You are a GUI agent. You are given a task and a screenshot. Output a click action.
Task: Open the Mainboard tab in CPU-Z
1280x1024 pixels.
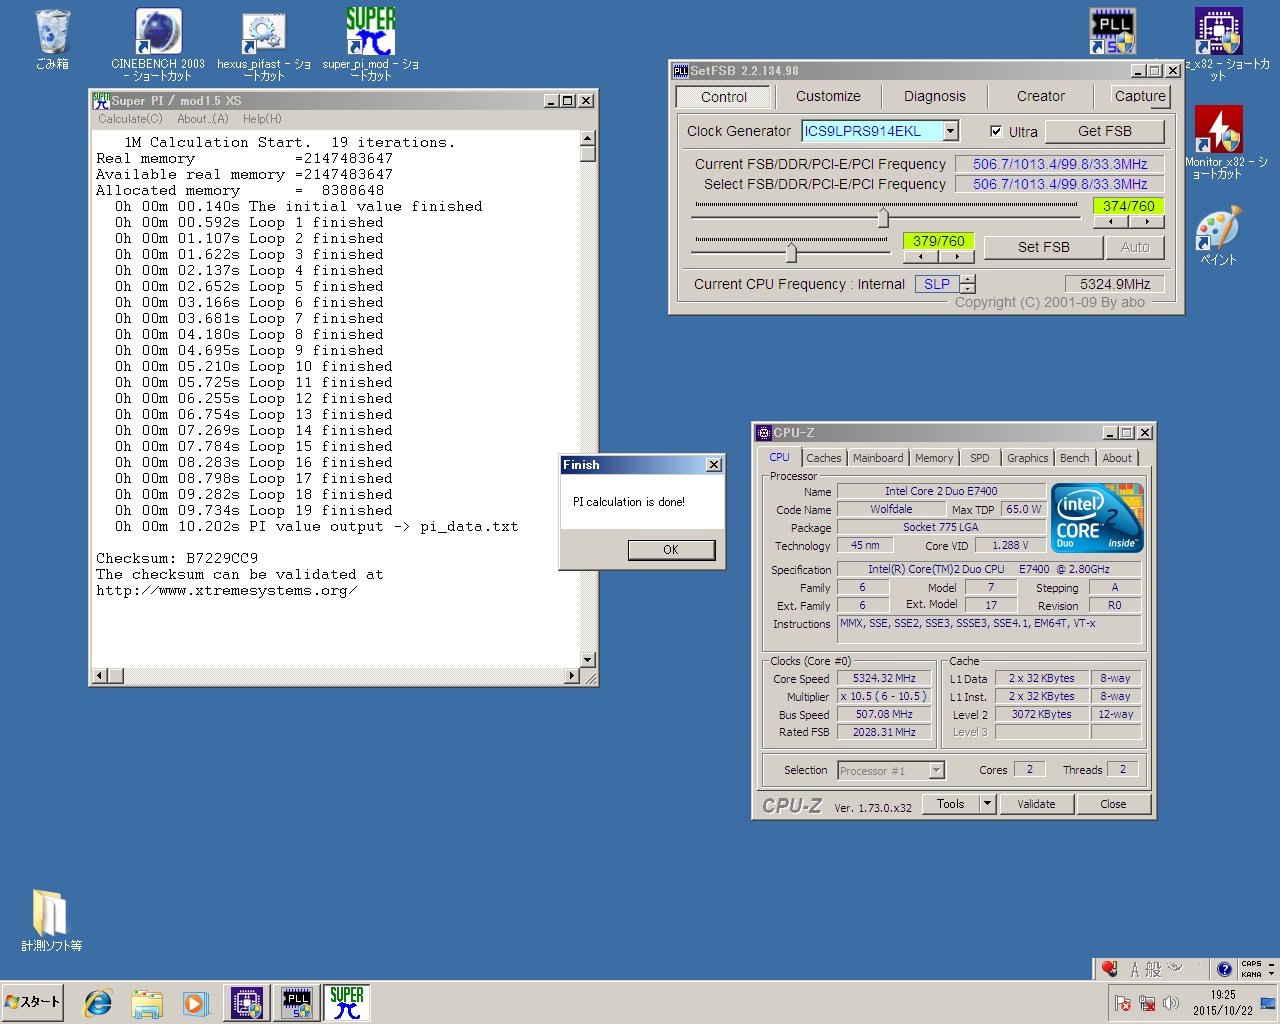point(878,458)
